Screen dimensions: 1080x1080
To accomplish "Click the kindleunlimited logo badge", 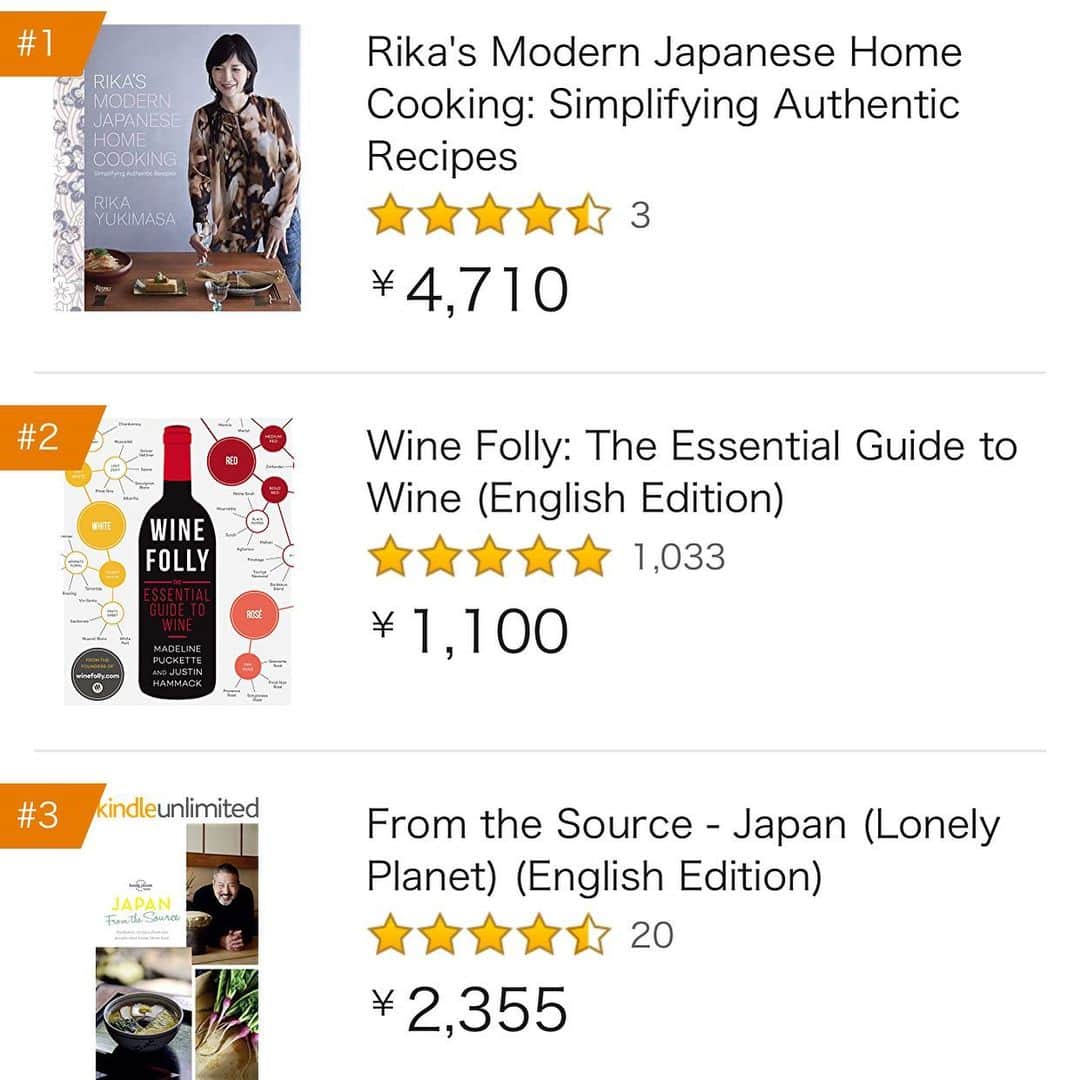I will tap(178, 808).
